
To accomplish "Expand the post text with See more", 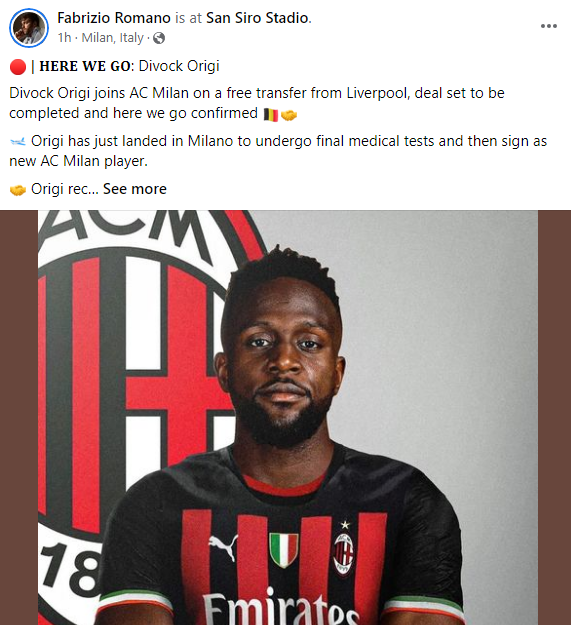I will tap(135, 189).
